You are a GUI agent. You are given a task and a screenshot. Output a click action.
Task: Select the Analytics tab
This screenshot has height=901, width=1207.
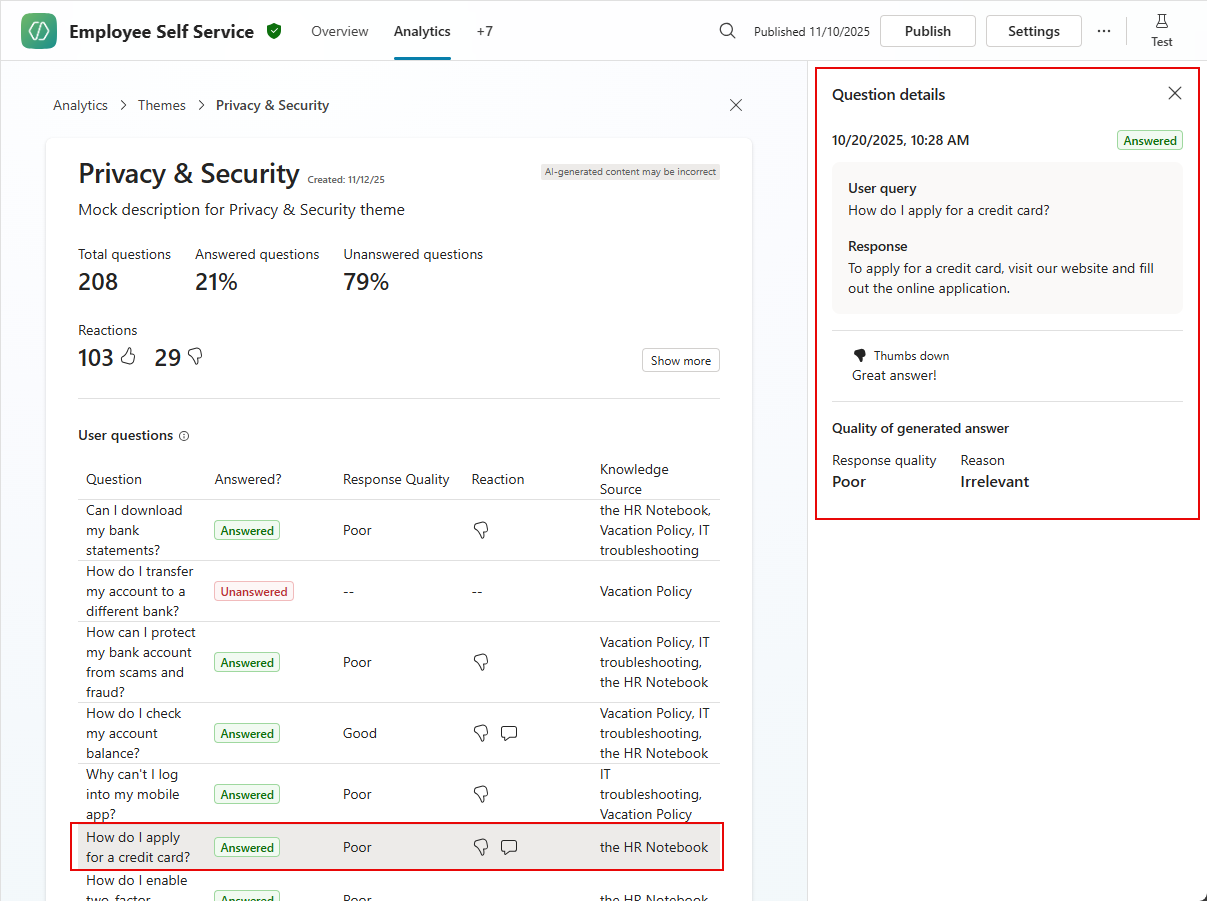[x=422, y=31]
